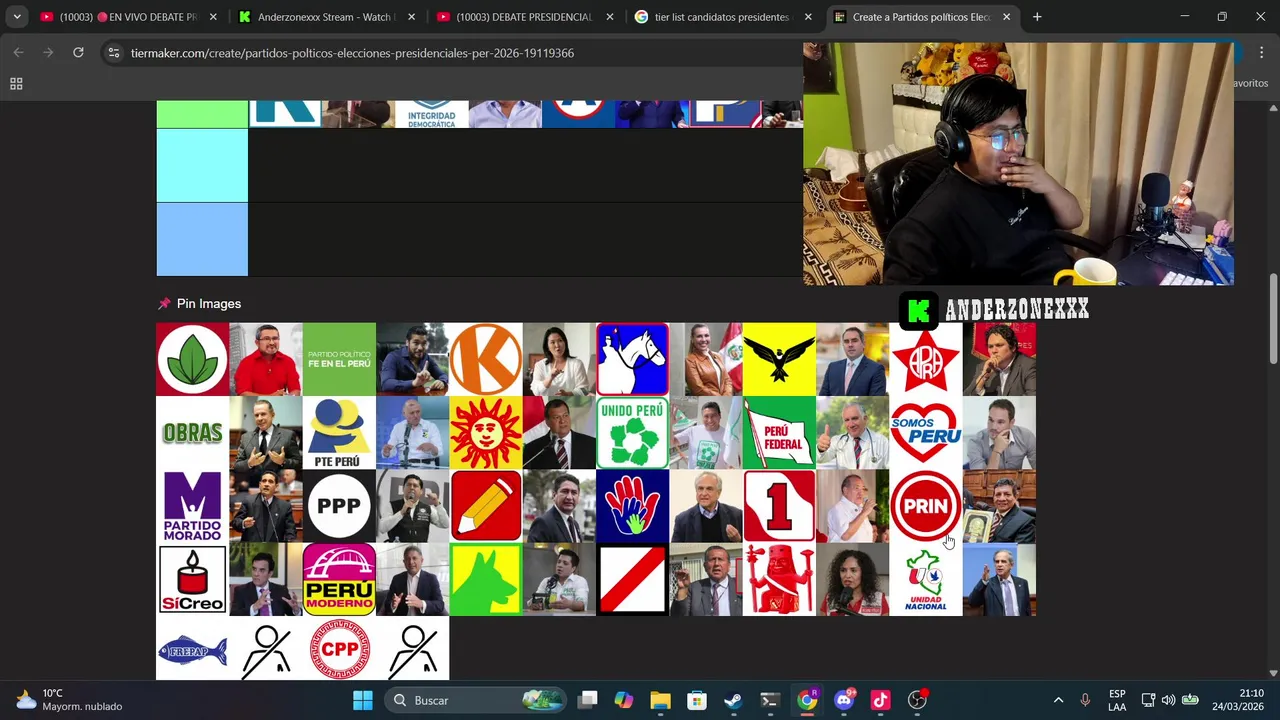Image resolution: width=1280 pixels, height=720 pixels.
Task: Click the red pencil party logo
Action: pyautogui.click(x=486, y=506)
